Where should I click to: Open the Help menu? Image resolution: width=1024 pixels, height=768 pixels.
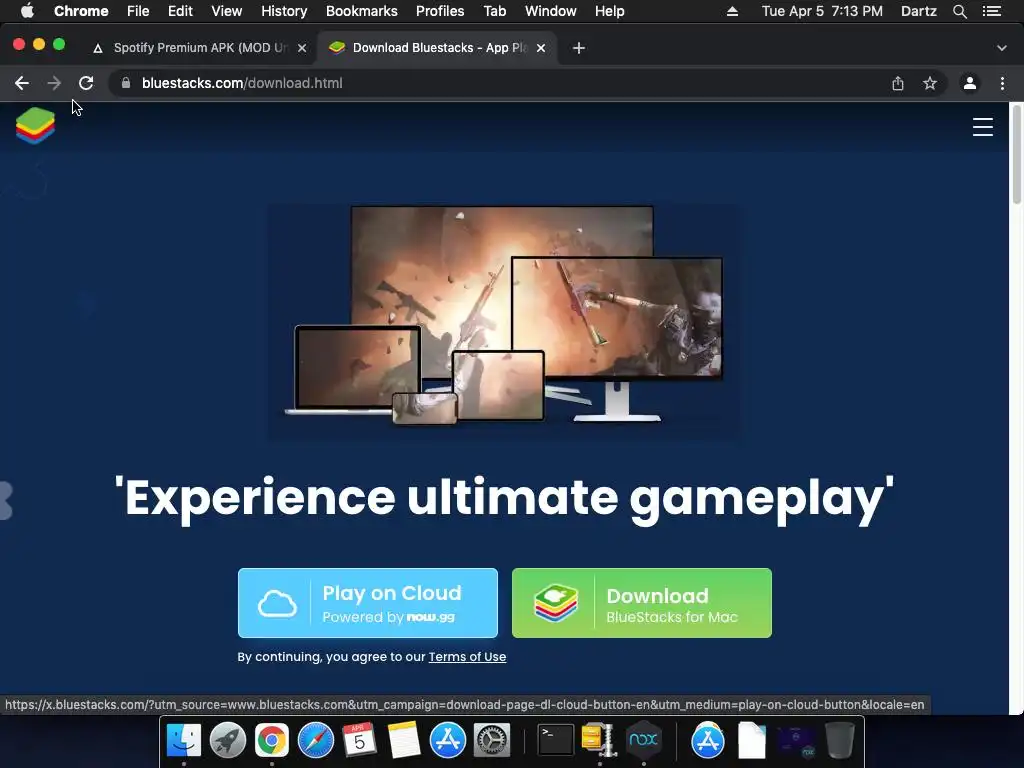[609, 11]
